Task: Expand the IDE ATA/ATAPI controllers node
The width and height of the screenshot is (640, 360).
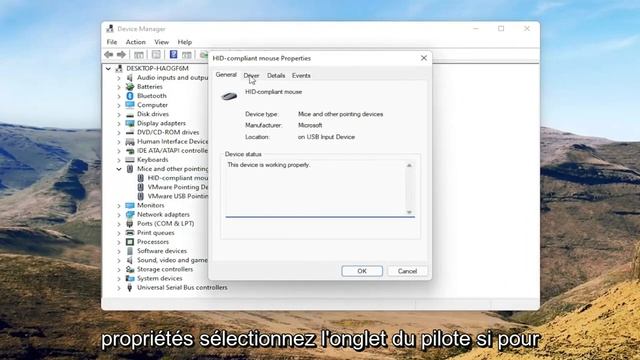Action: coord(119,151)
